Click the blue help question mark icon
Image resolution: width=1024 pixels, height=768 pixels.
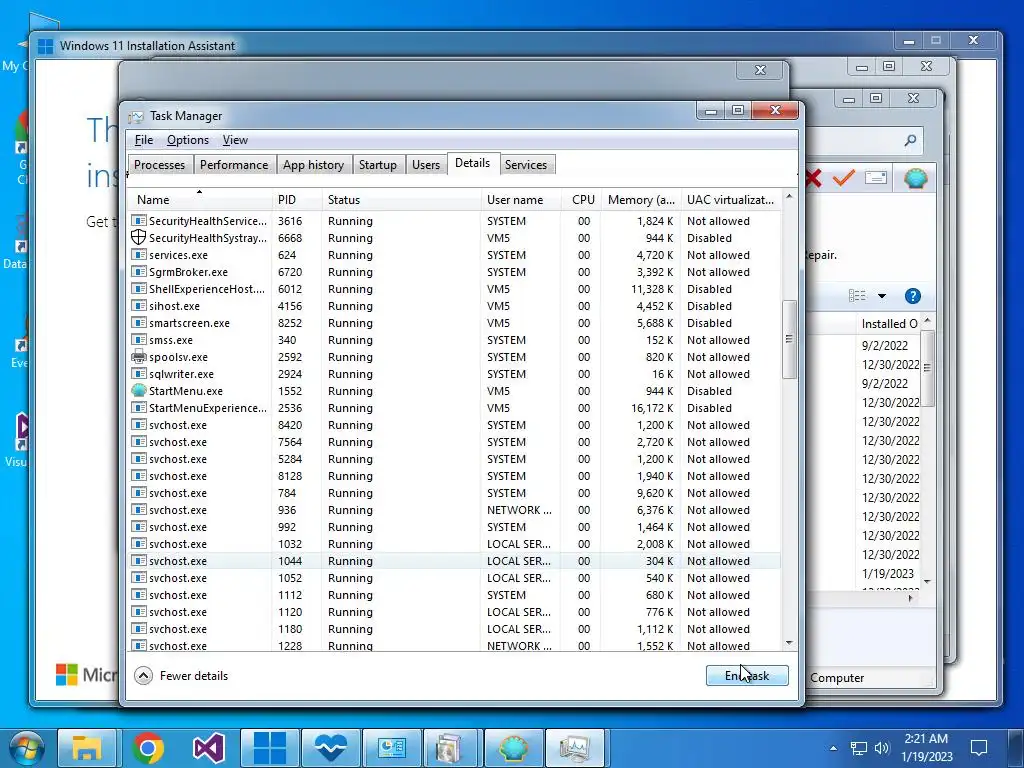(x=912, y=296)
